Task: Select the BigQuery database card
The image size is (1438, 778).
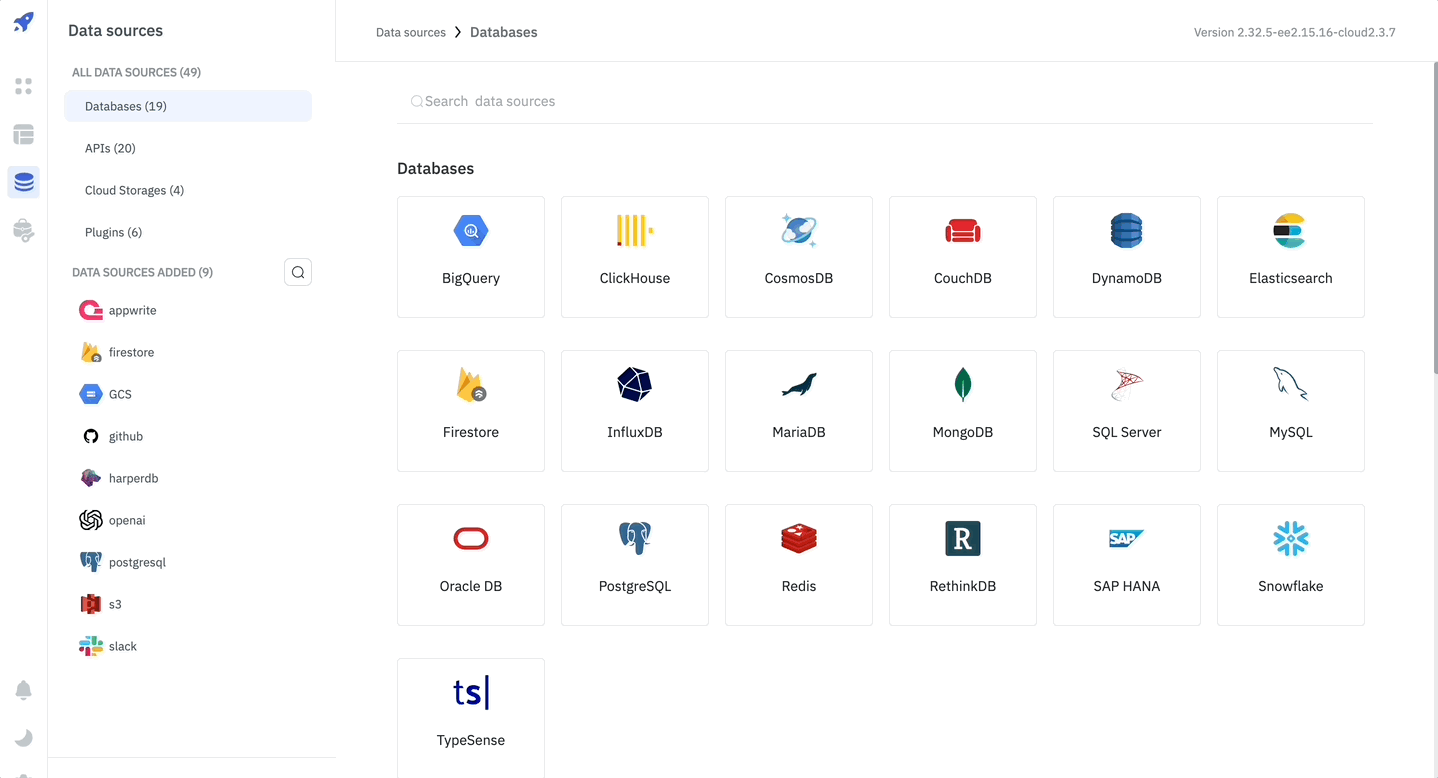Action: tap(471, 257)
